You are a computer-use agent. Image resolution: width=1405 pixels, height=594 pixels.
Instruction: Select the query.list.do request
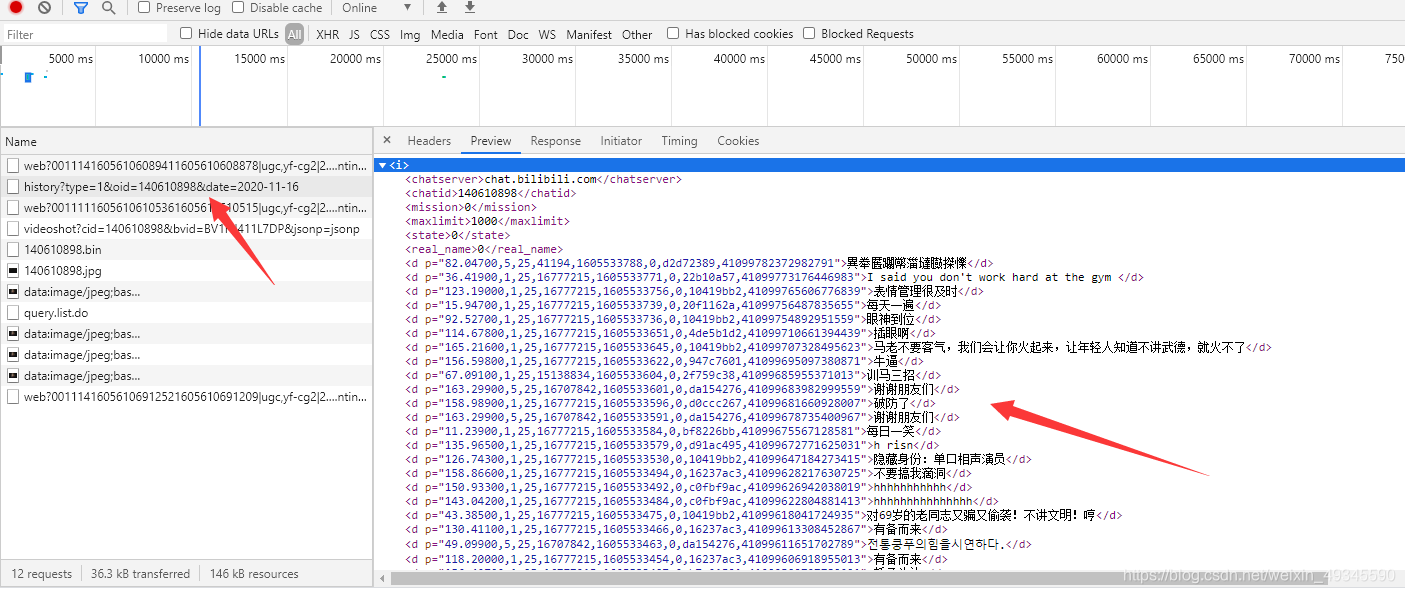tap(186, 313)
